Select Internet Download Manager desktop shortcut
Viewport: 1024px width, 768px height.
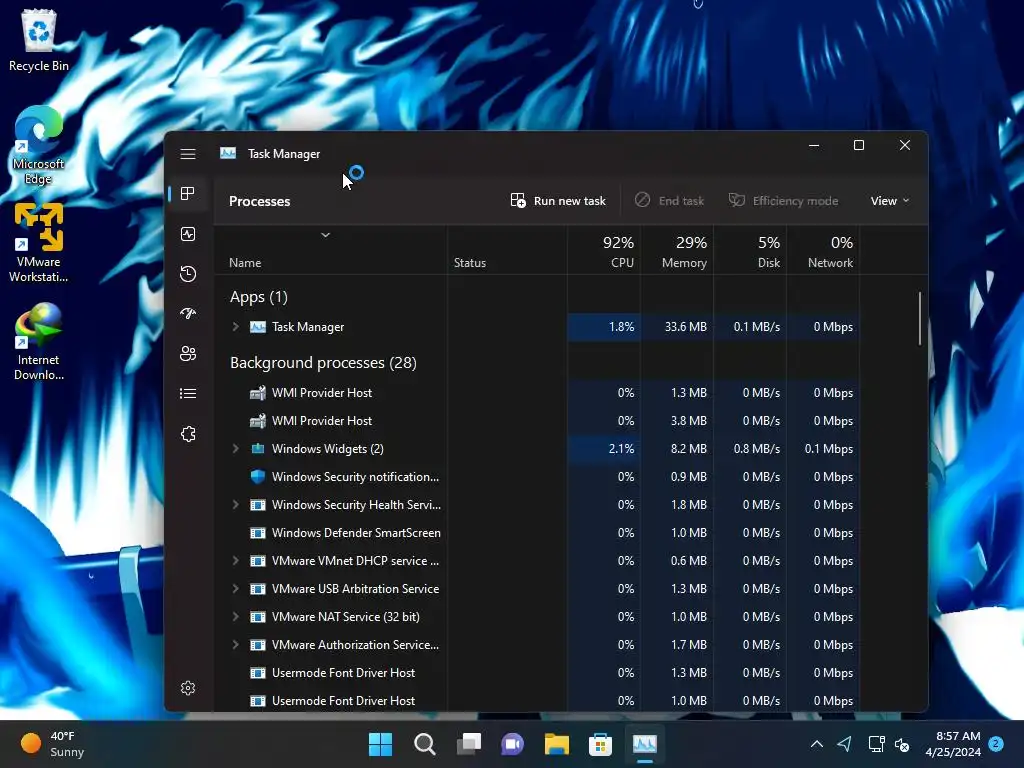tap(39, 342)
